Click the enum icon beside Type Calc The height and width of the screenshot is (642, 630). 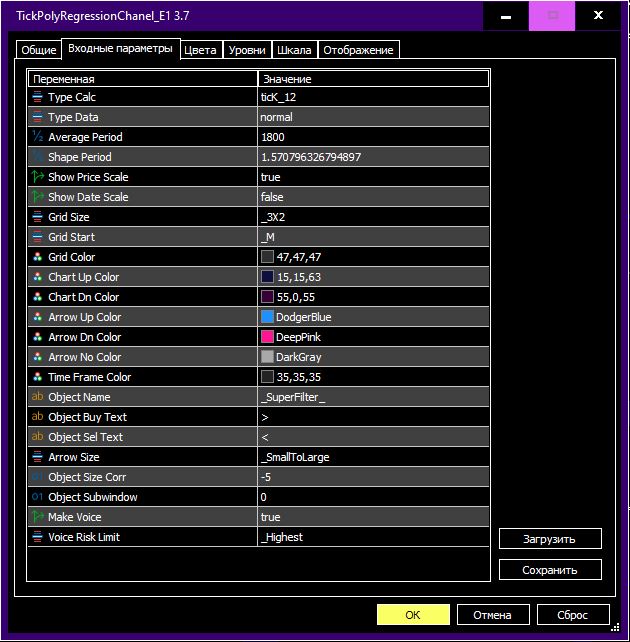(37, 97)
